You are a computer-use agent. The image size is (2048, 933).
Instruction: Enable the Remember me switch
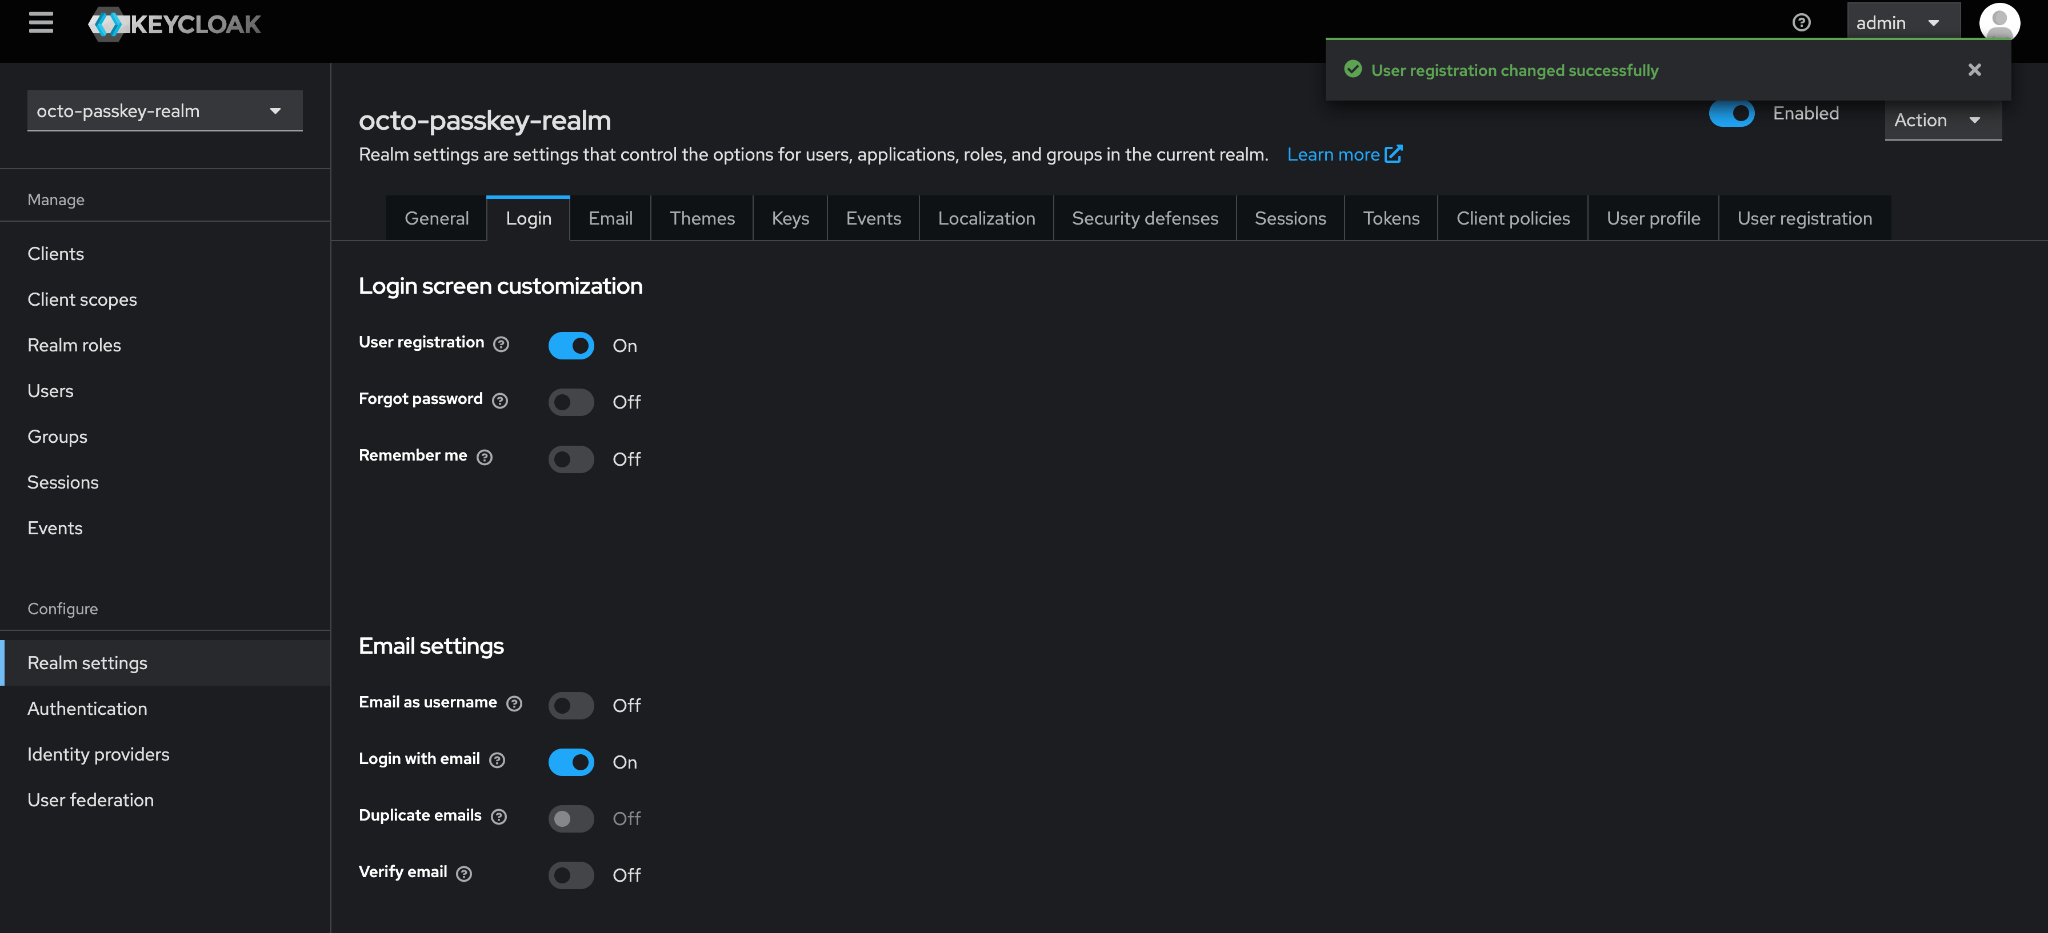pyautogui.click(x=571, y=459)
